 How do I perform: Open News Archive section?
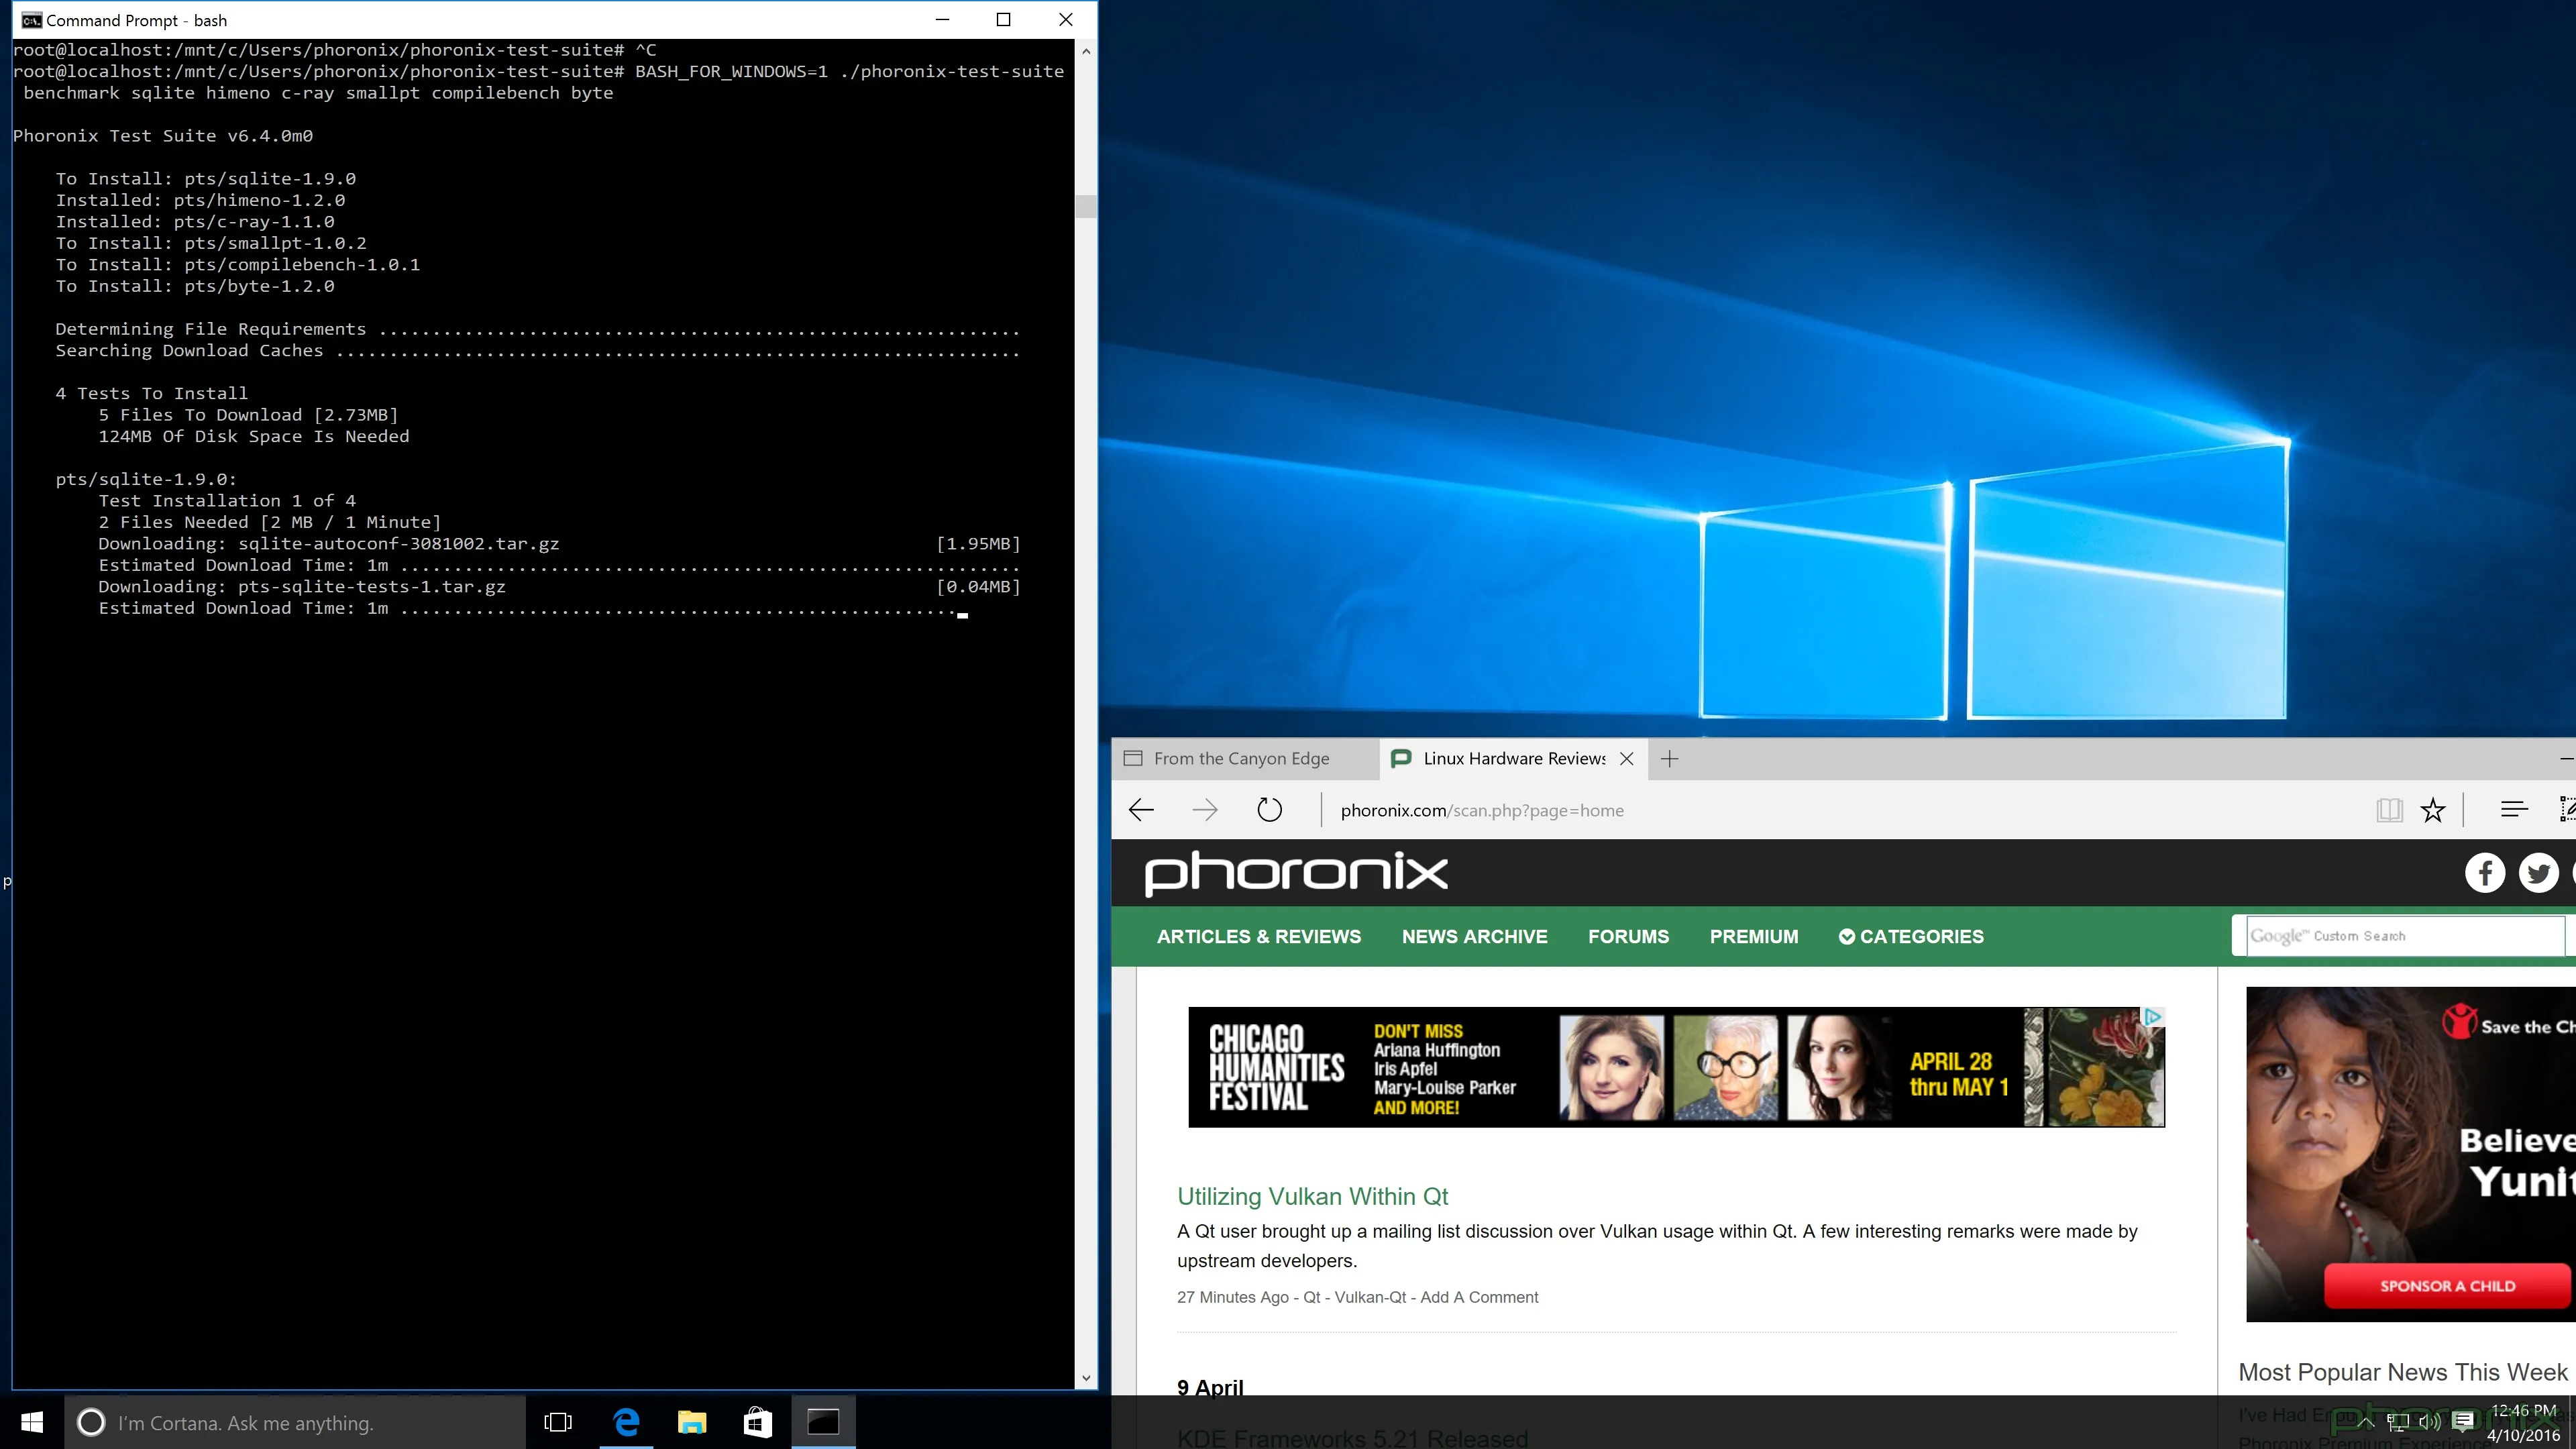click(1475, 937)
